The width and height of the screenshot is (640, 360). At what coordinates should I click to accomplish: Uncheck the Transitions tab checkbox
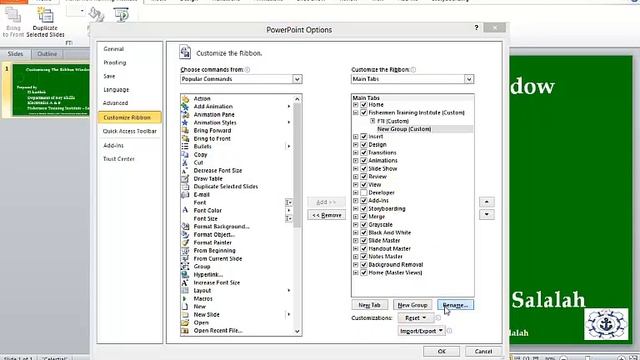pyautogui.click(x=364, y=153)
